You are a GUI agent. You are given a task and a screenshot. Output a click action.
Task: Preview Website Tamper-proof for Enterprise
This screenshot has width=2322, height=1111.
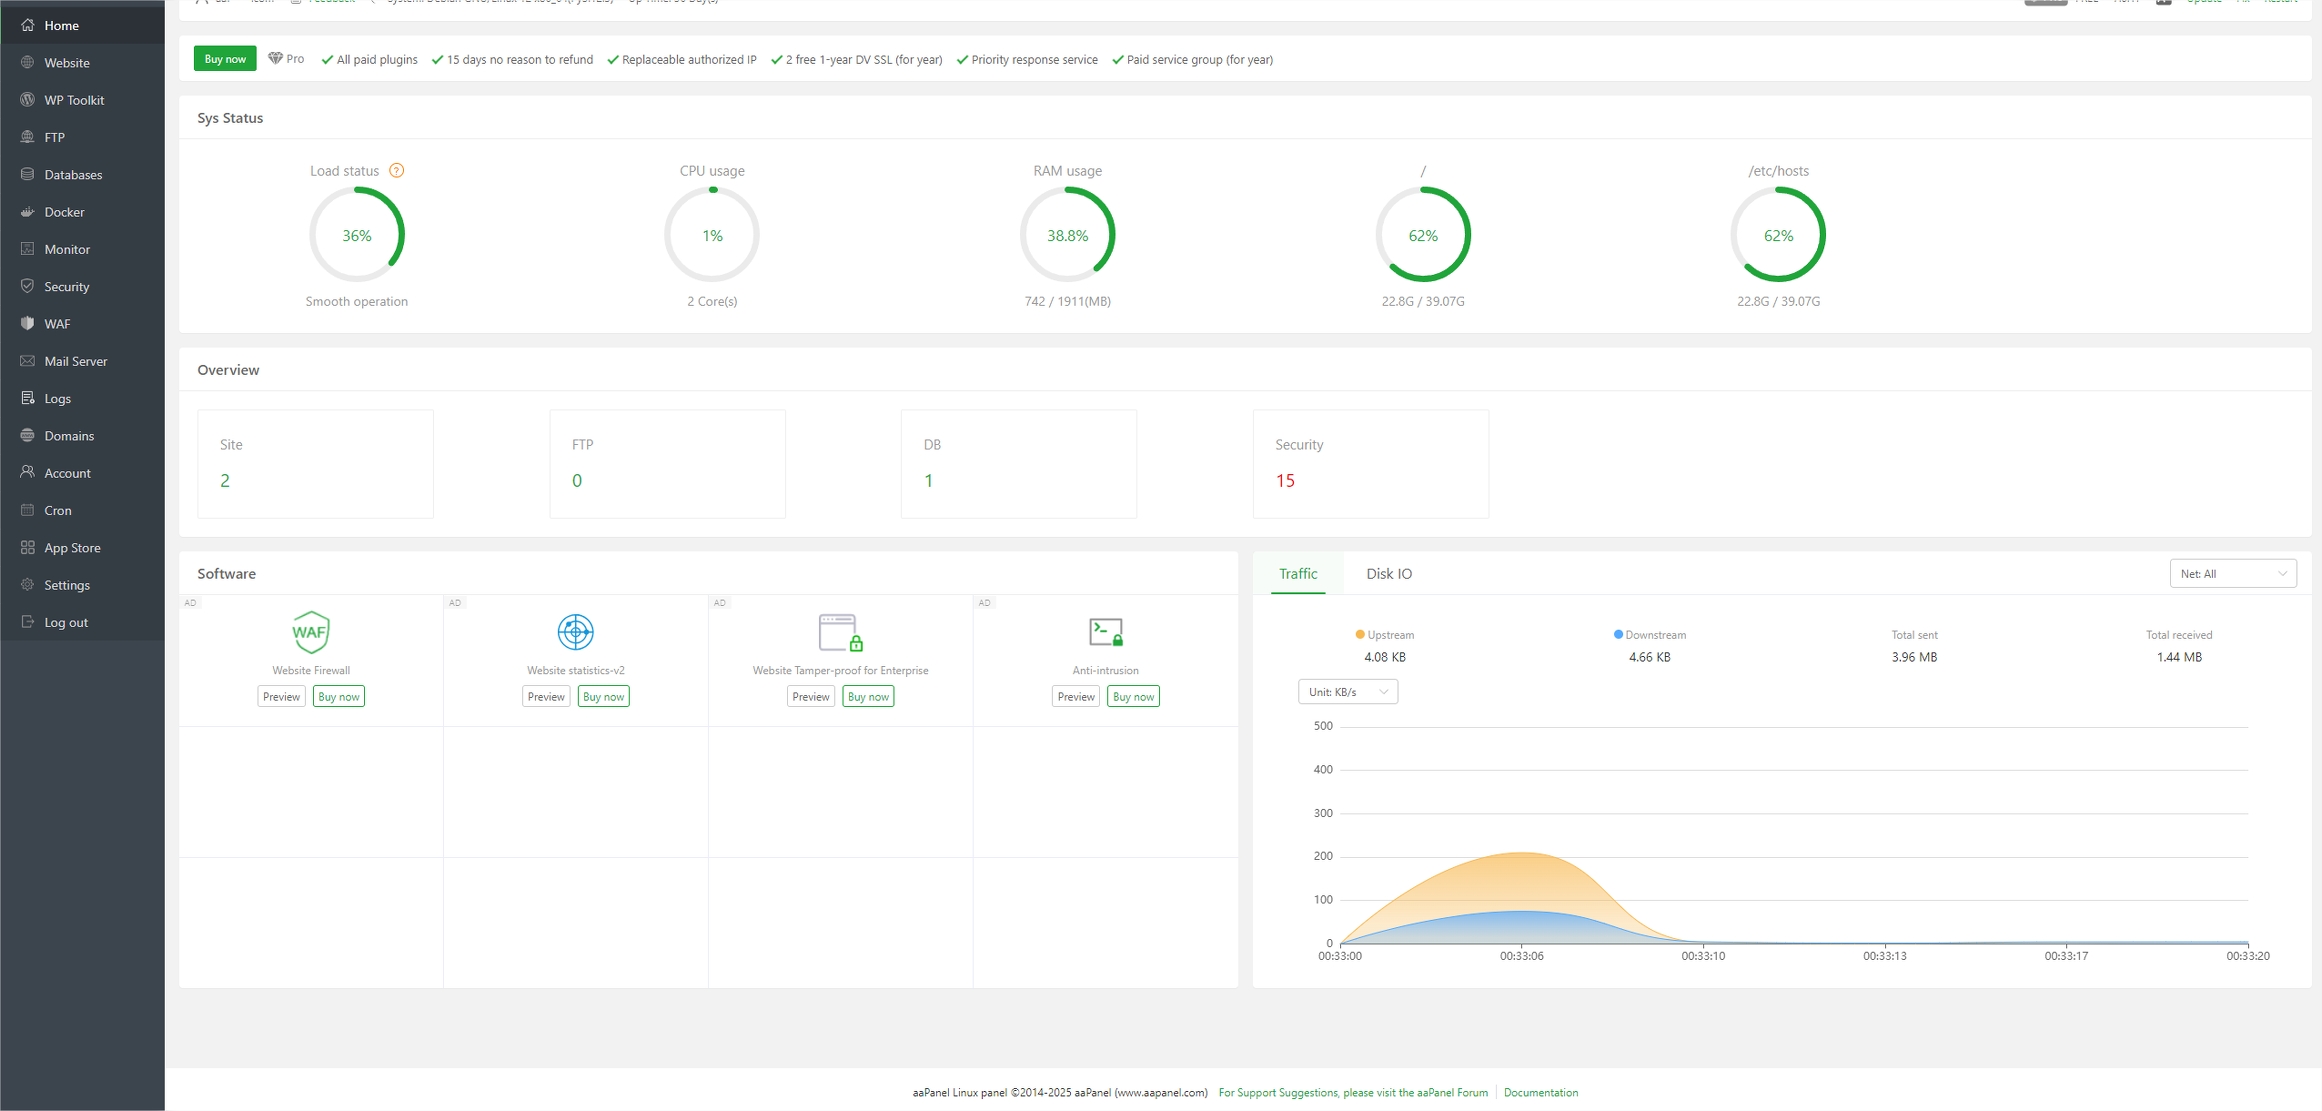pos(810,697)
